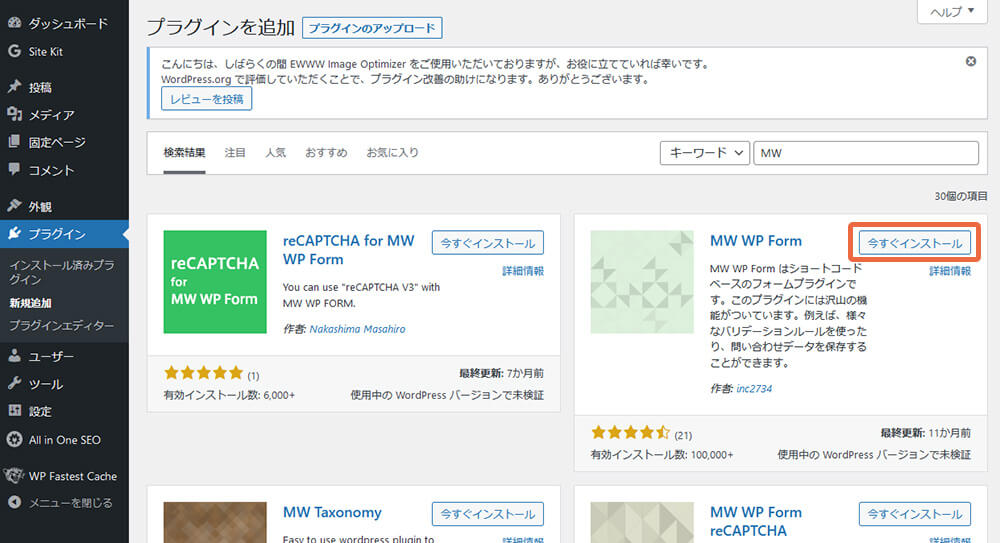
Task: Open メディア menu item
Action: (51, 115)
